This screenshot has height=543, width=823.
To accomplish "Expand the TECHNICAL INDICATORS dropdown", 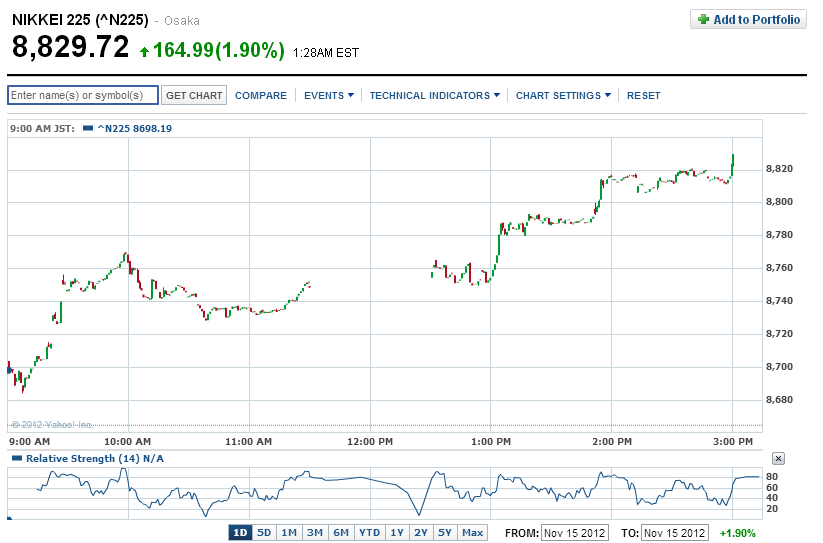I will point(434,96).
